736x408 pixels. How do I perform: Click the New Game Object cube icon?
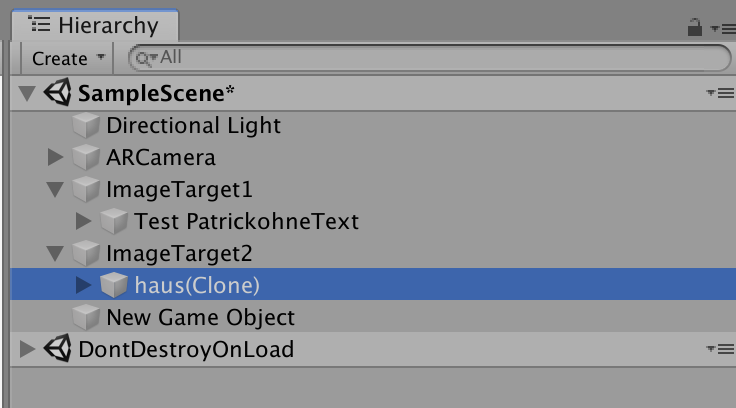tap(86, 318)
